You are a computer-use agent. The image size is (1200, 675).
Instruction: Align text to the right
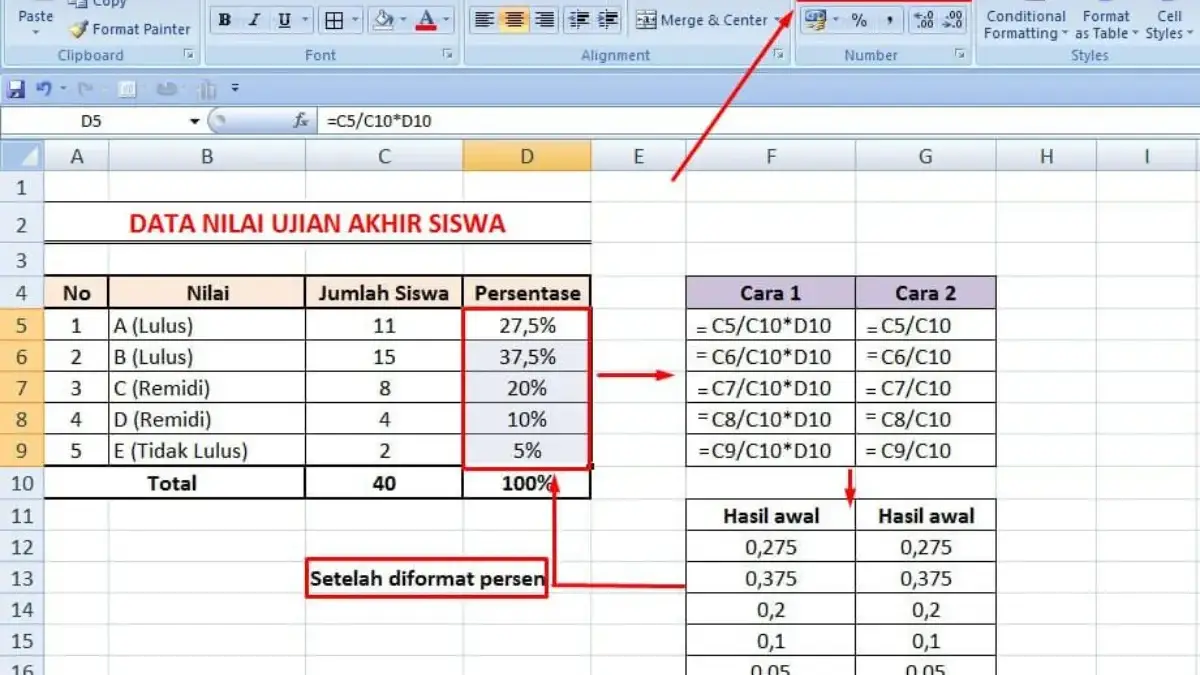(x=544, y=20)
